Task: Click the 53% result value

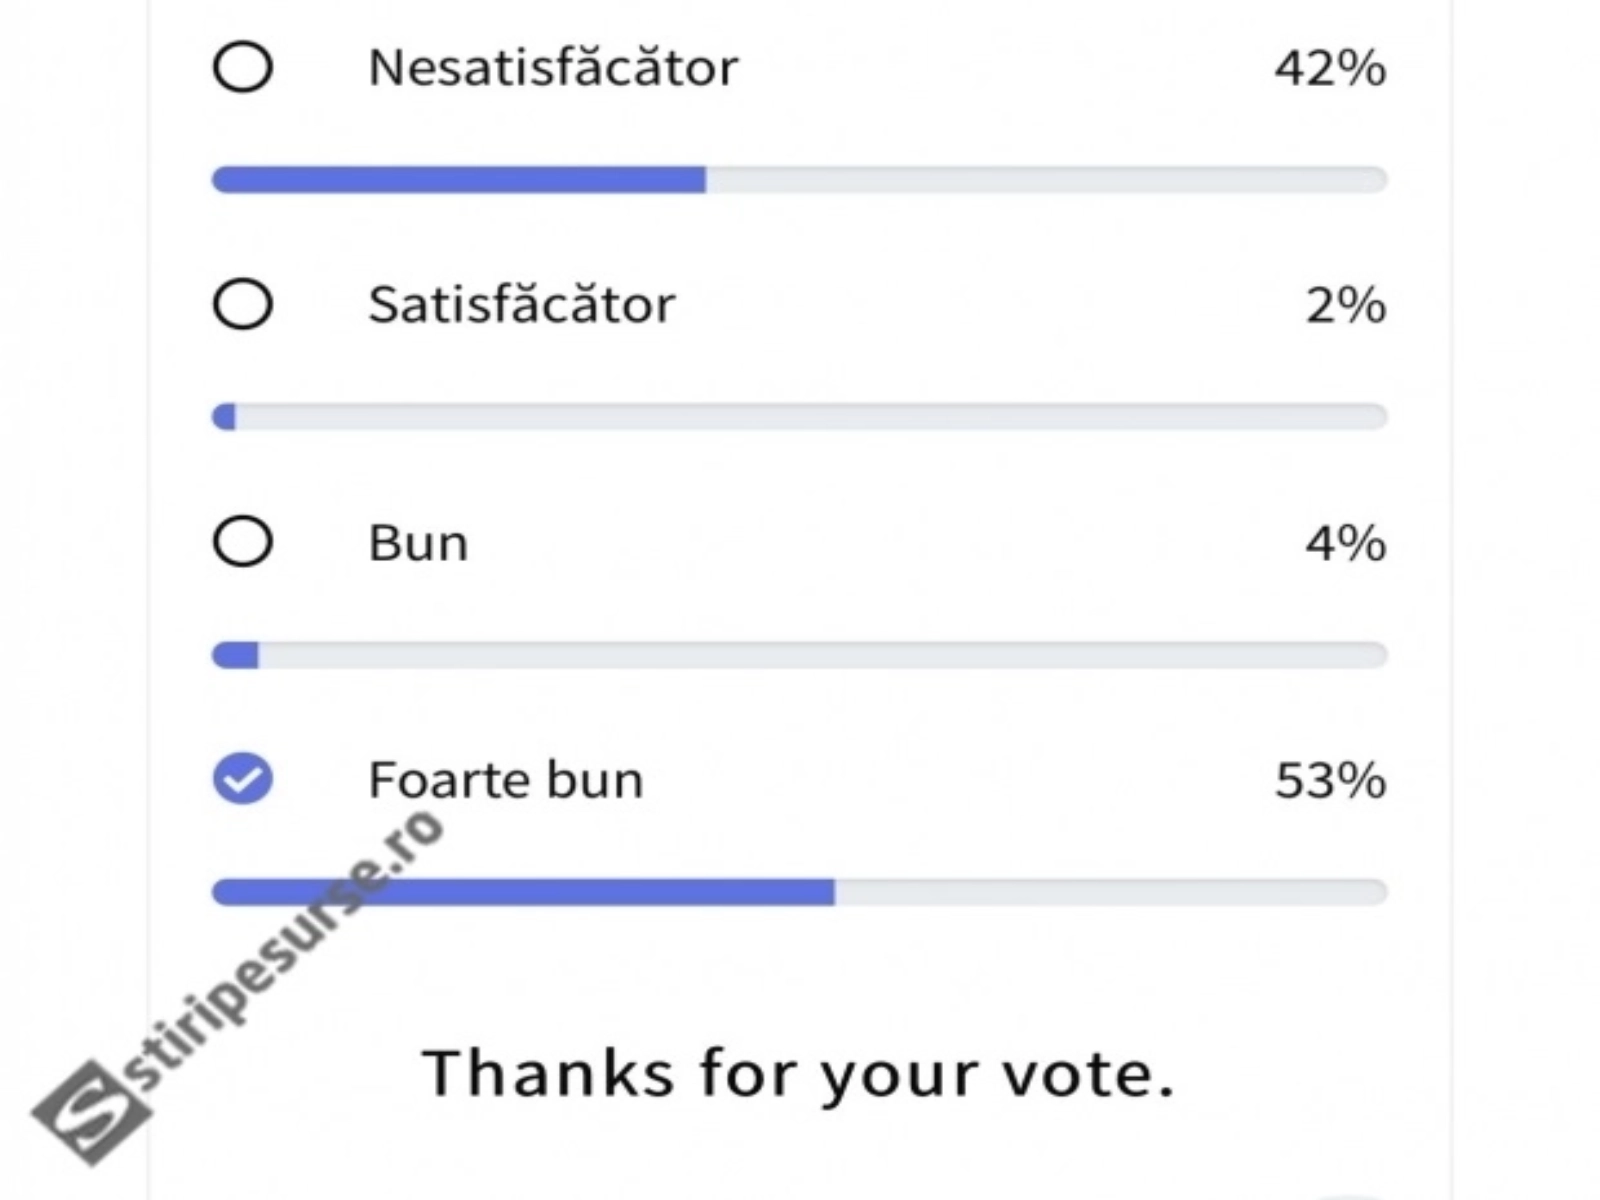Action: [1330, 780]
